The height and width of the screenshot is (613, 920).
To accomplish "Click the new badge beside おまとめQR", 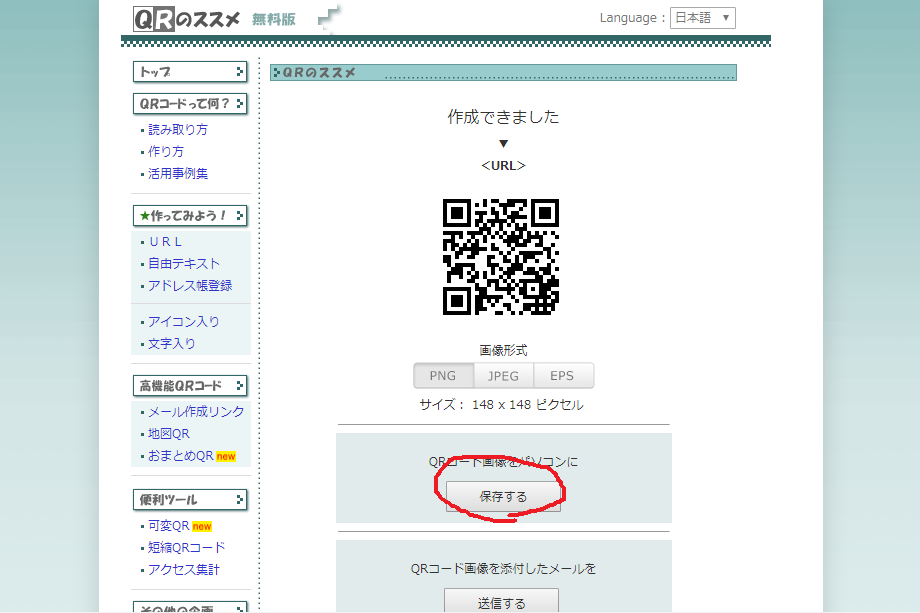I will 226,456.
